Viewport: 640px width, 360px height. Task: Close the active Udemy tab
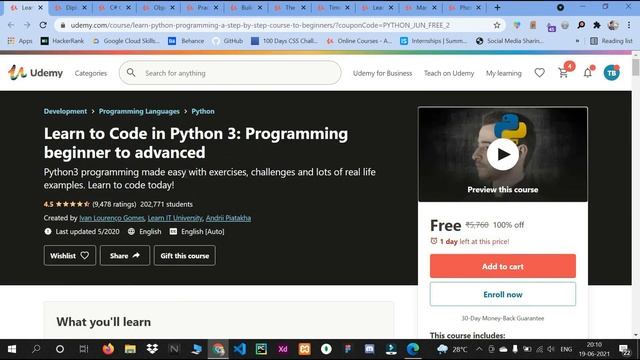[x=40, y=7]
